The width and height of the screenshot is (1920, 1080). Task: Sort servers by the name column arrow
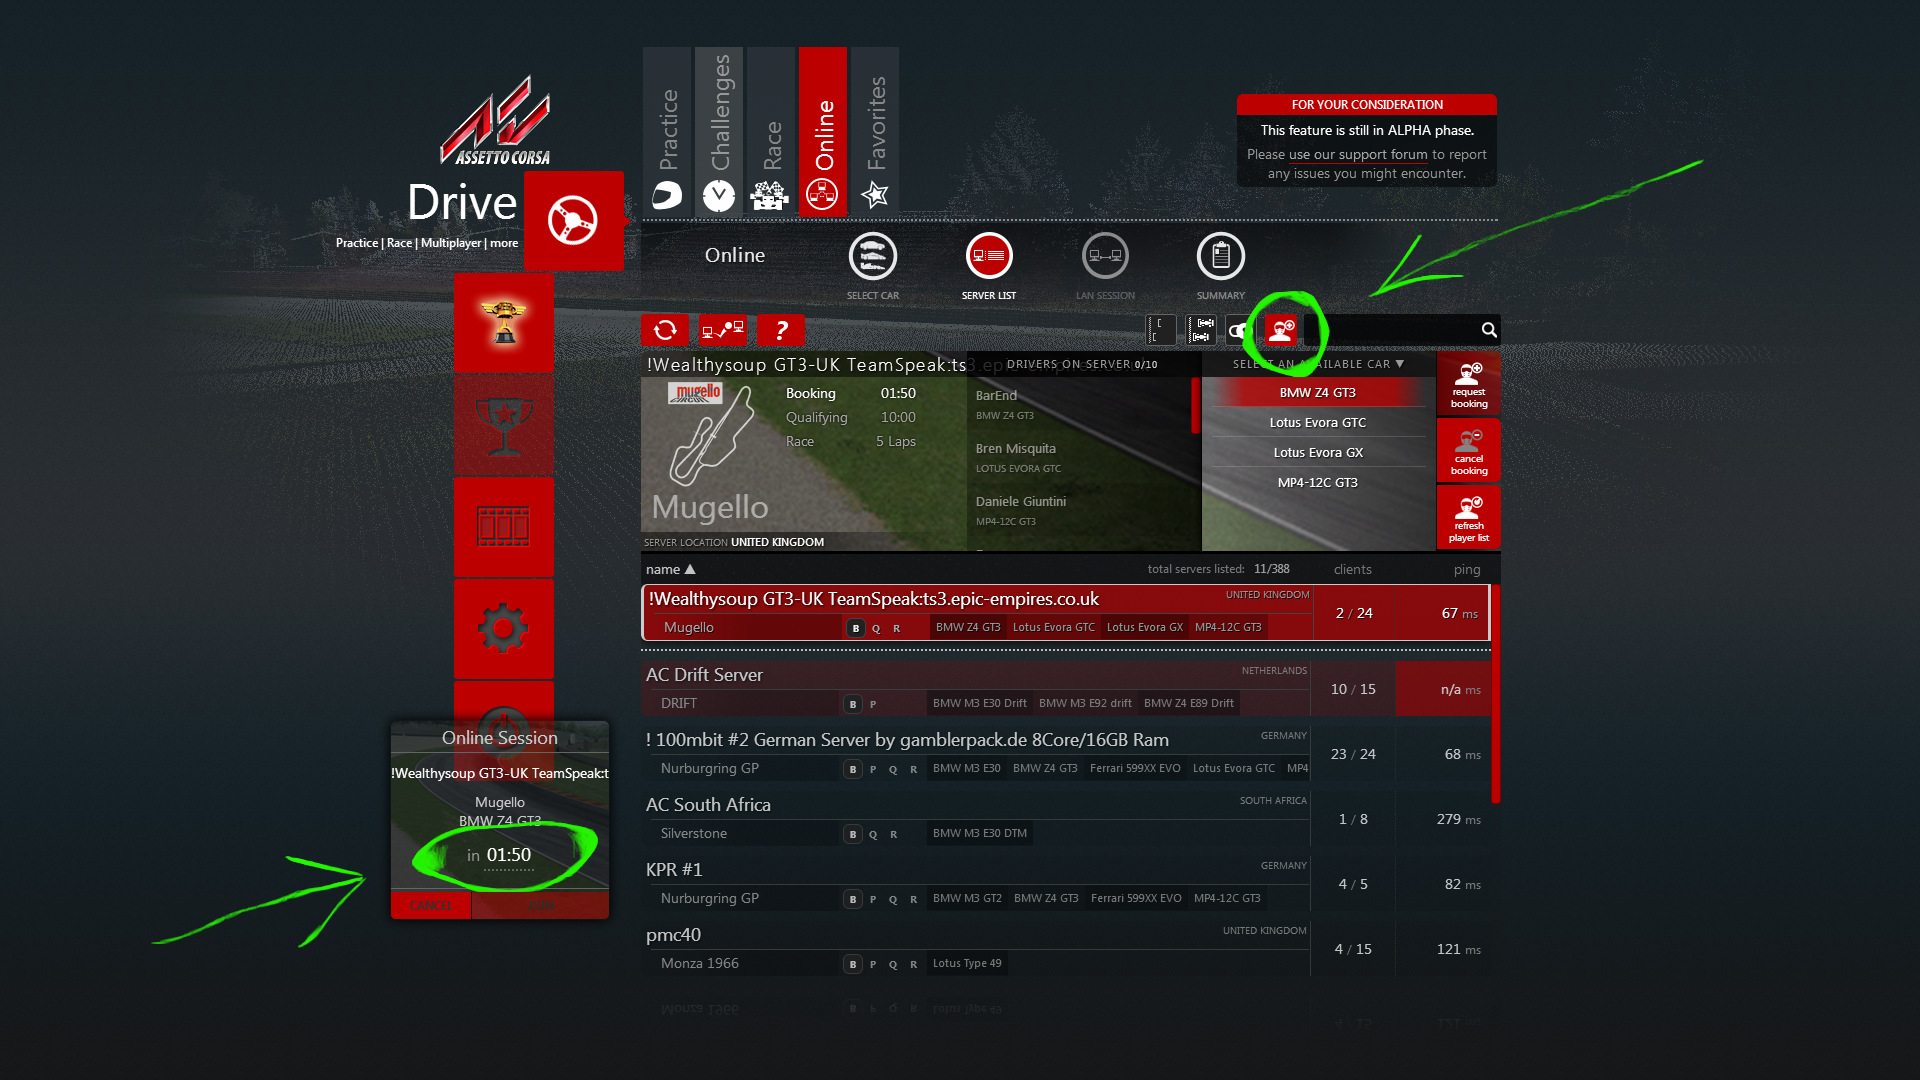point(690,570)
